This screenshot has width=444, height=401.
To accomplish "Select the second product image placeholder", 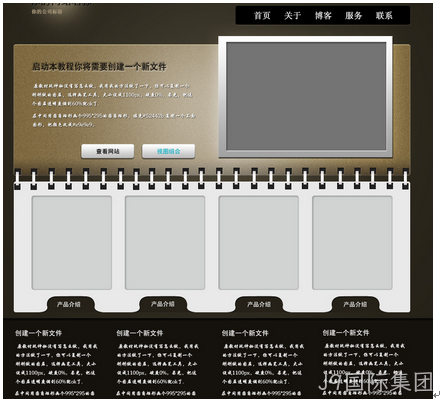I will tap(165, 243).
